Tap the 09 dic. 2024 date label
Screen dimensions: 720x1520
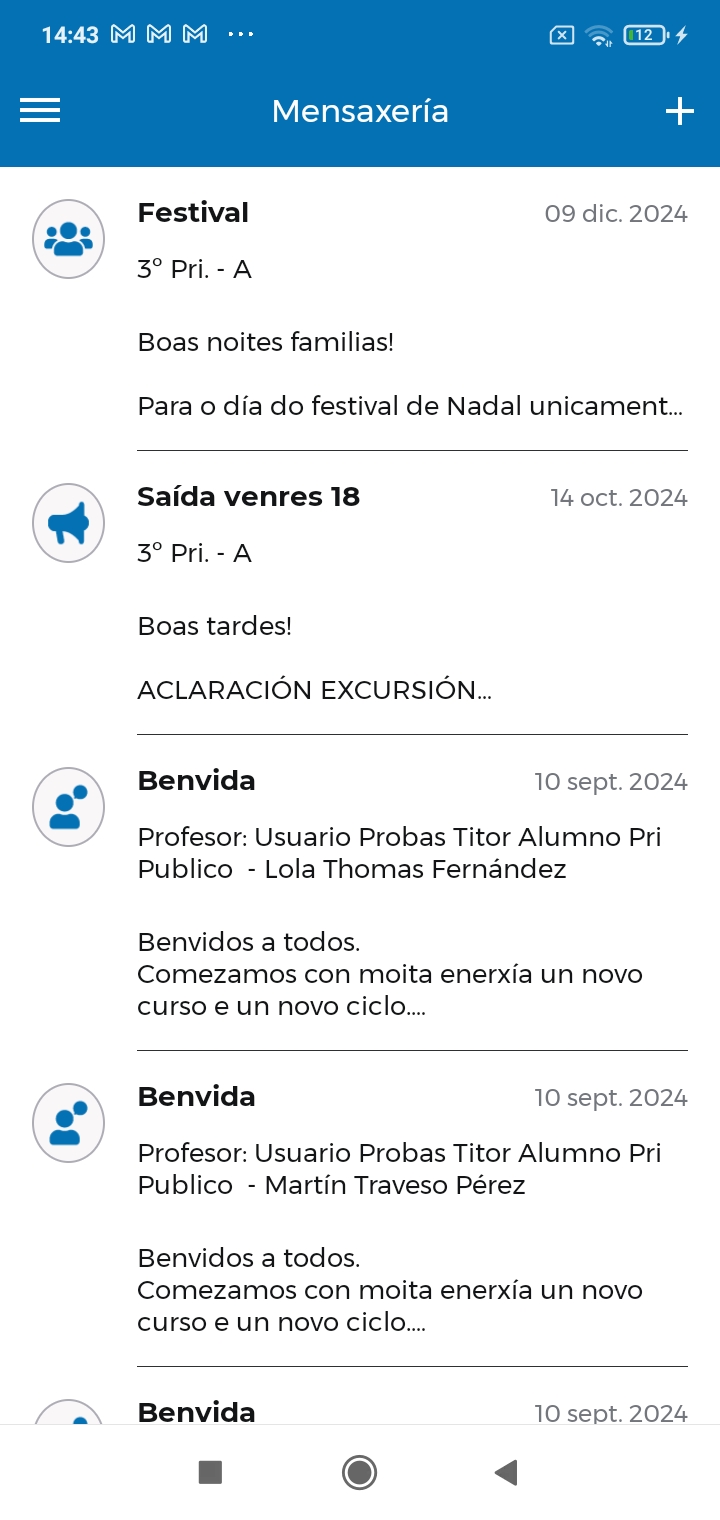(616, 214)
